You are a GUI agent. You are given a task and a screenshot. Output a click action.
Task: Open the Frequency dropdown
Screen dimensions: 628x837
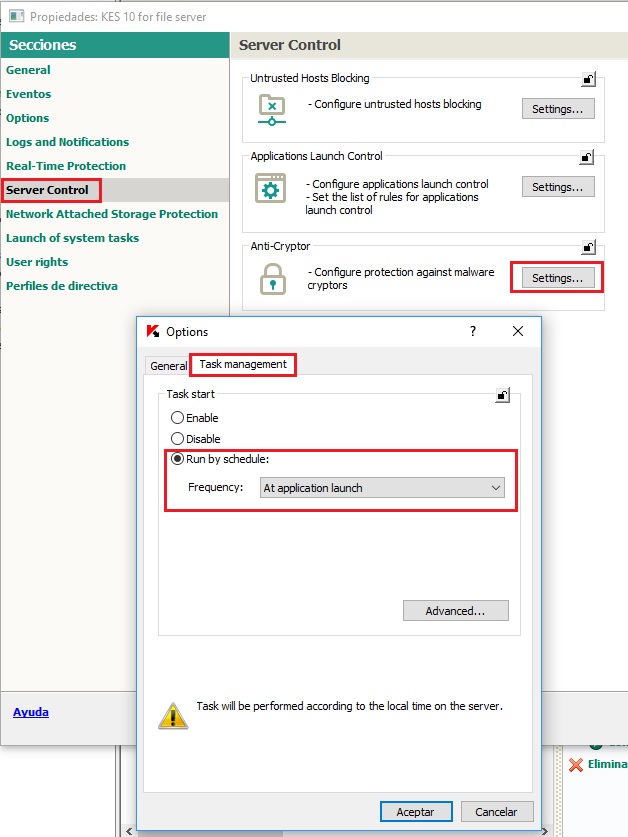[x=382, y=487]
